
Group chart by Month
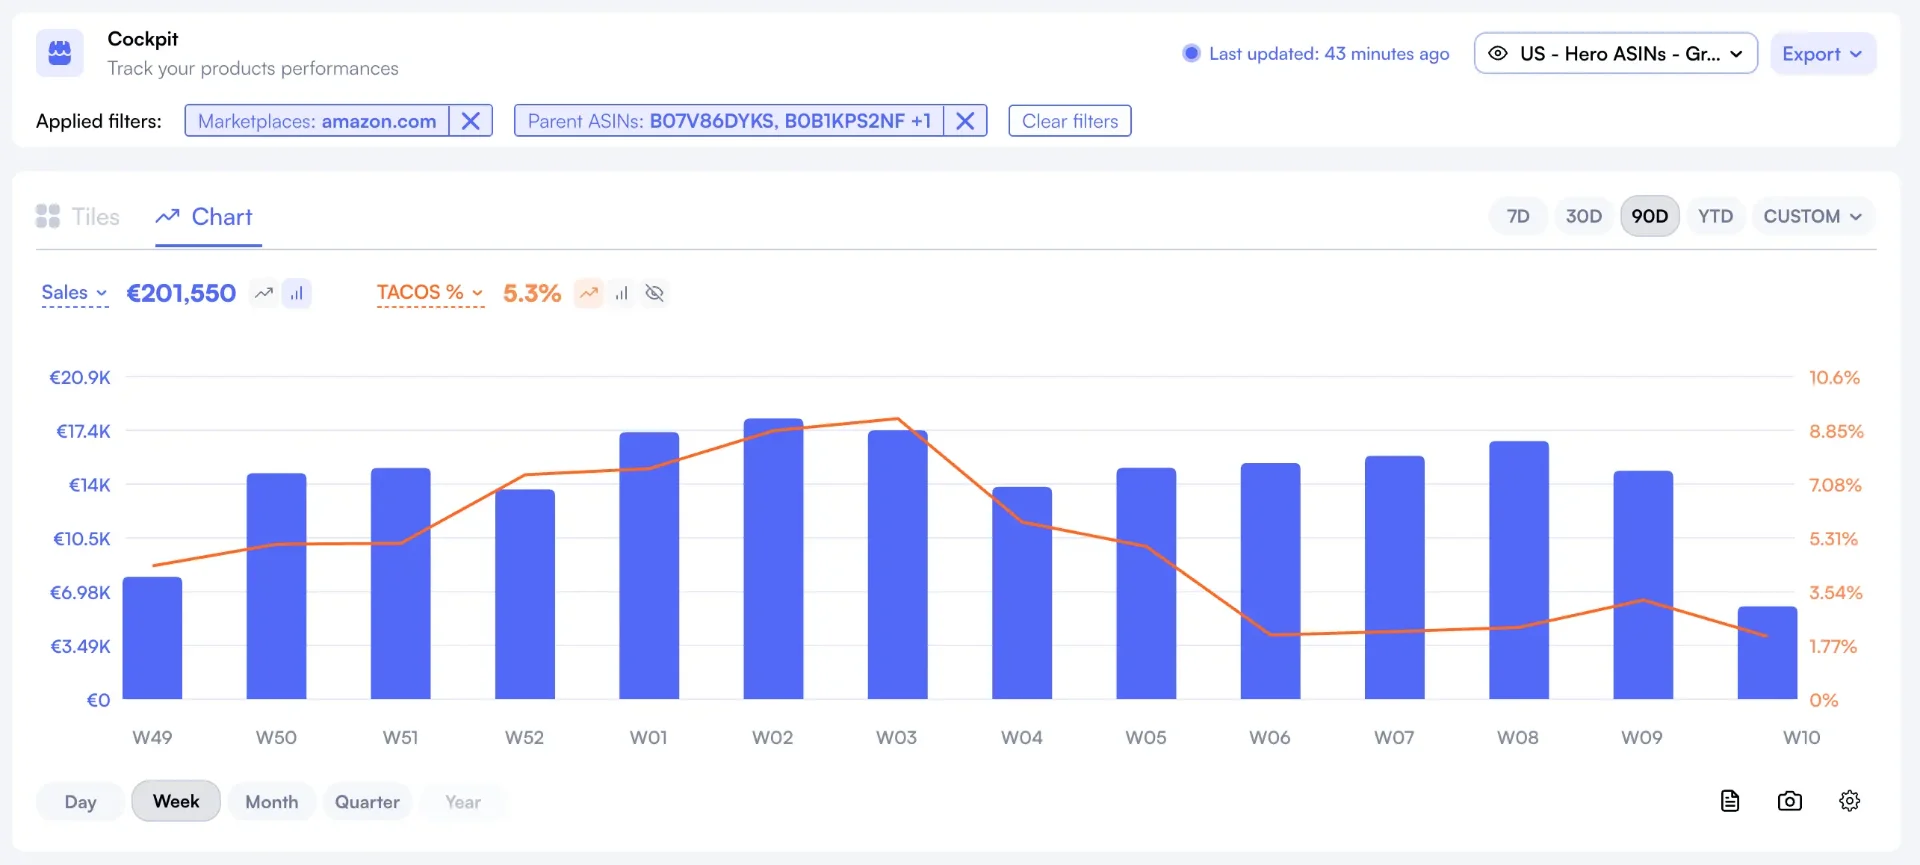(x=272, y=802)
